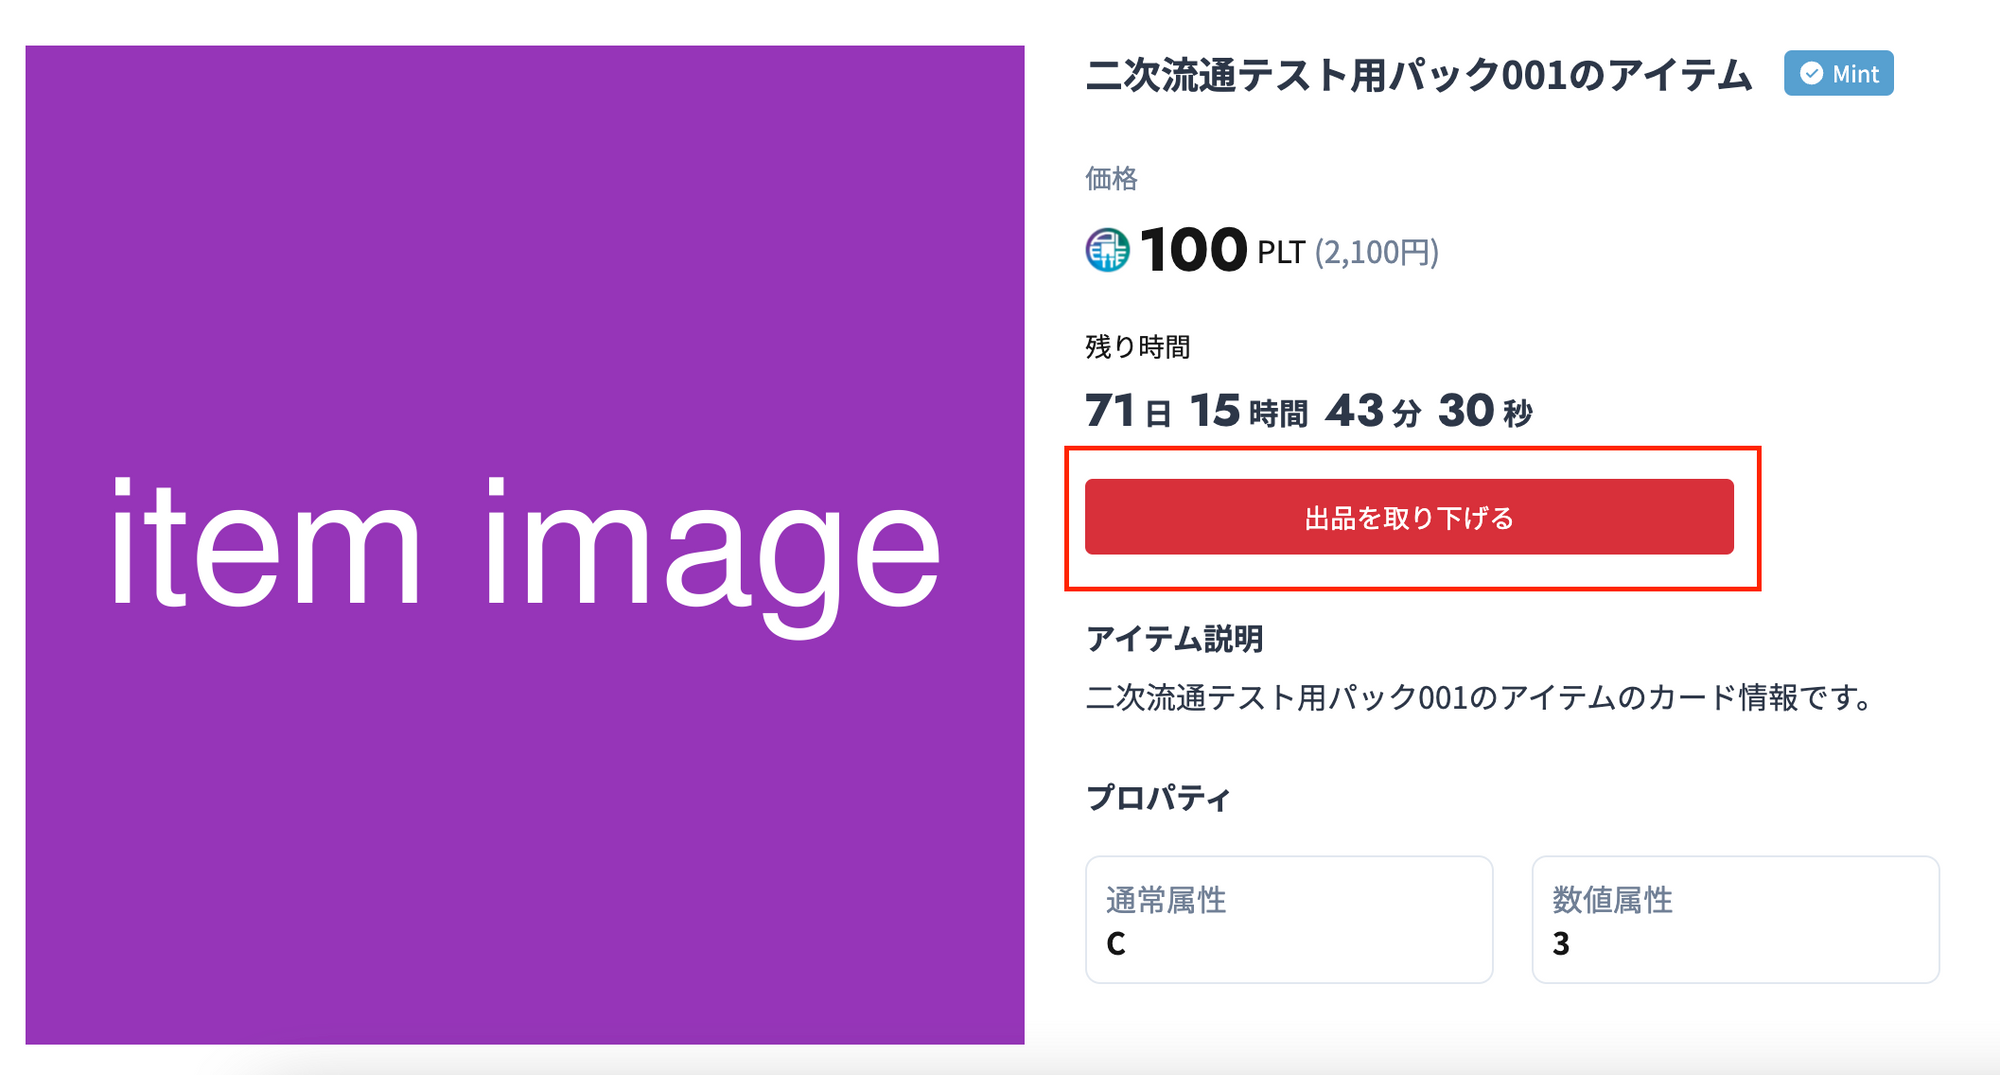The width and height of the screenshot is (2000, 1075).
Task: Click the プロパティ section heading
Action: pyautogui.click(x=1158, y=798)
